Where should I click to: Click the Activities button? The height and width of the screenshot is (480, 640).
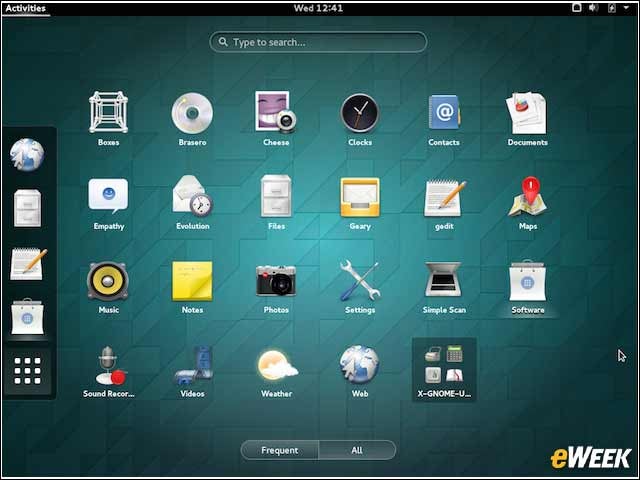coord(26,8)
